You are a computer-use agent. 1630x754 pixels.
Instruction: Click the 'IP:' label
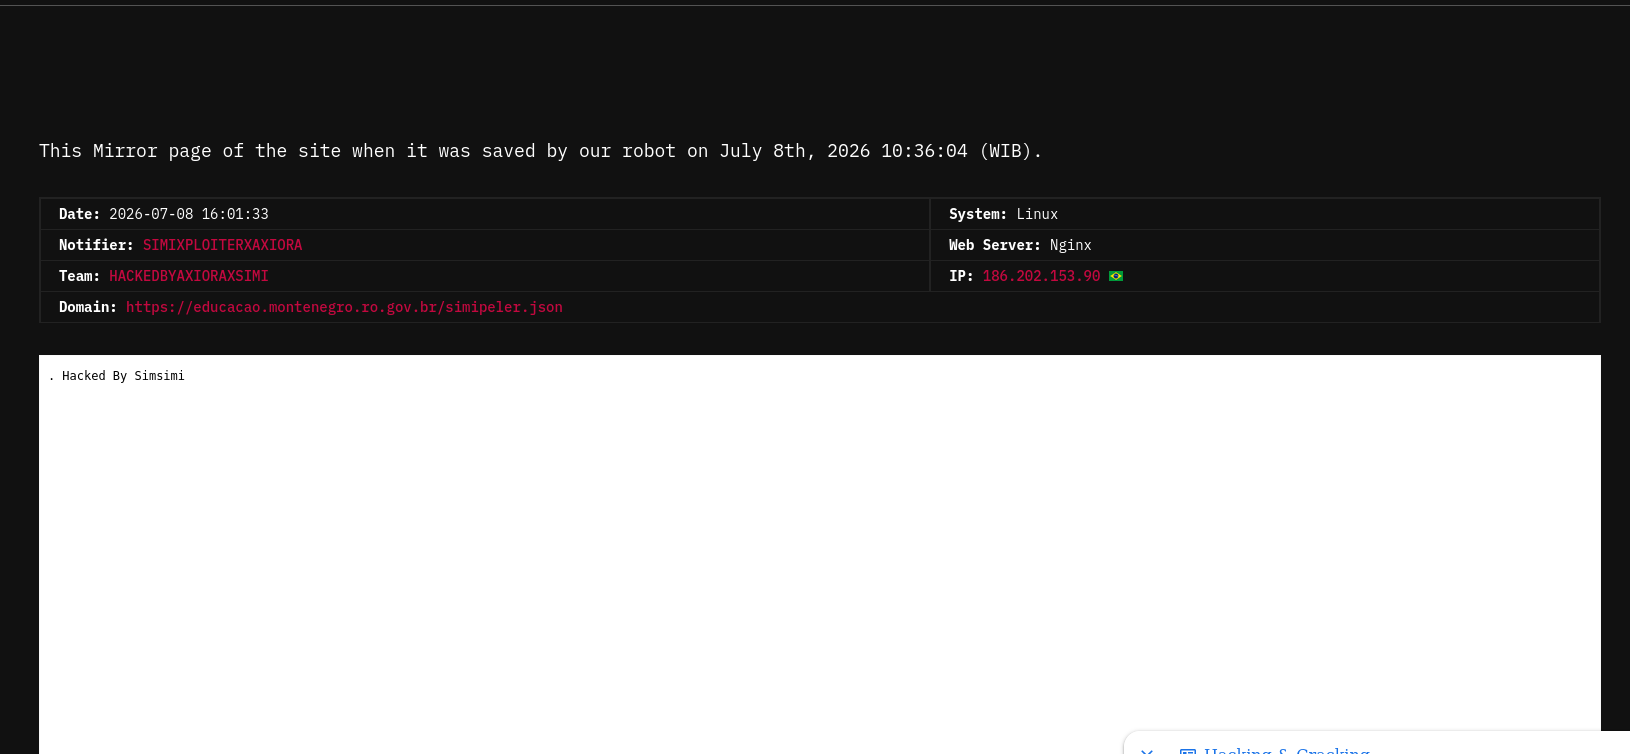click(x=961, y=276)
